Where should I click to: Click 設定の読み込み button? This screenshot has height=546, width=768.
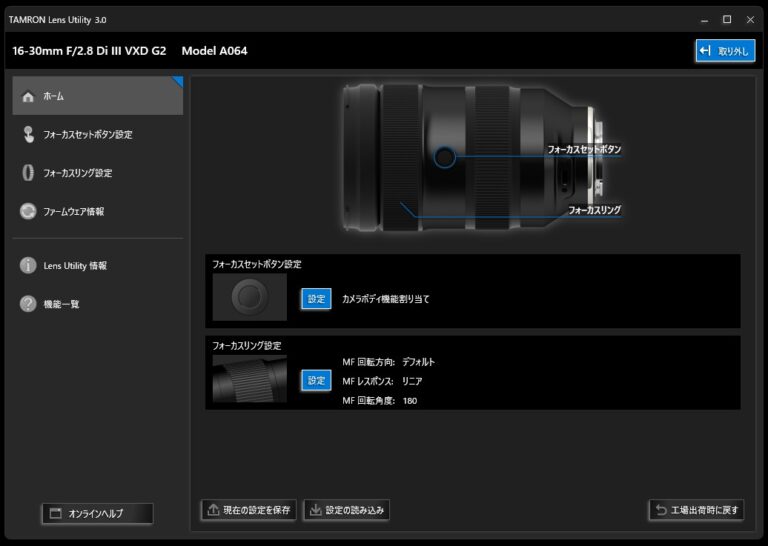point(346,510)
